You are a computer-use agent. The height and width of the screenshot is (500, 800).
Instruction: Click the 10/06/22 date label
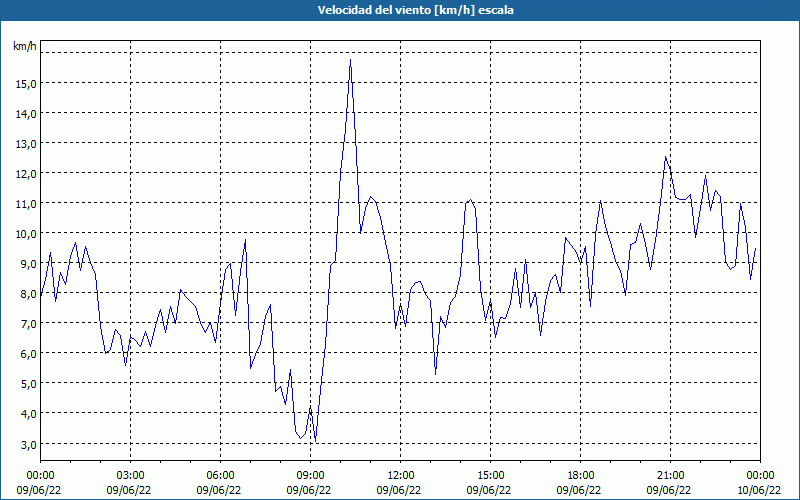coord(759,490)
